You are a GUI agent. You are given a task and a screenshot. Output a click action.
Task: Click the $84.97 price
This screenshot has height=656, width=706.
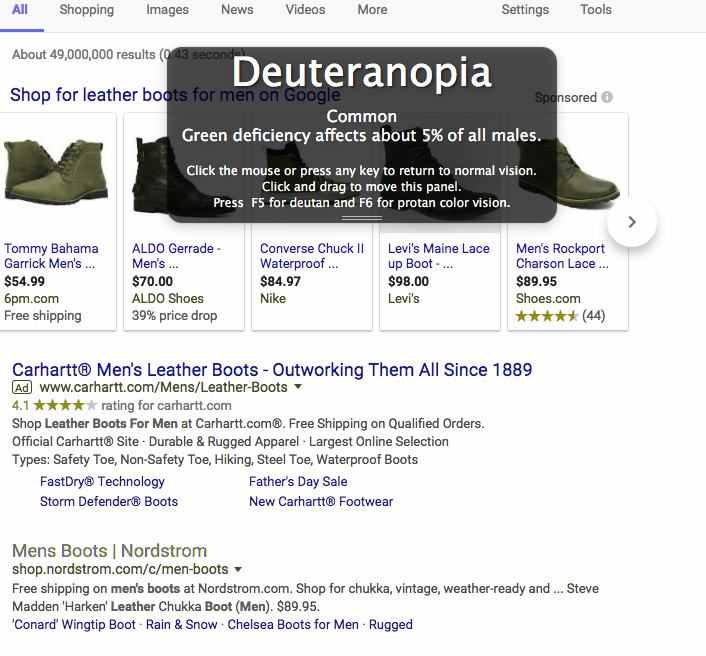coord(280,281)
